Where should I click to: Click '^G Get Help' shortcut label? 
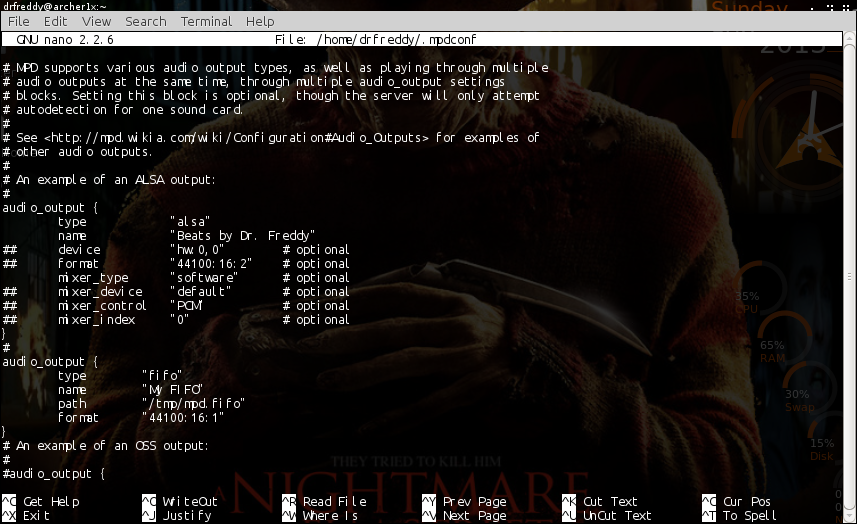coord(41,502)
